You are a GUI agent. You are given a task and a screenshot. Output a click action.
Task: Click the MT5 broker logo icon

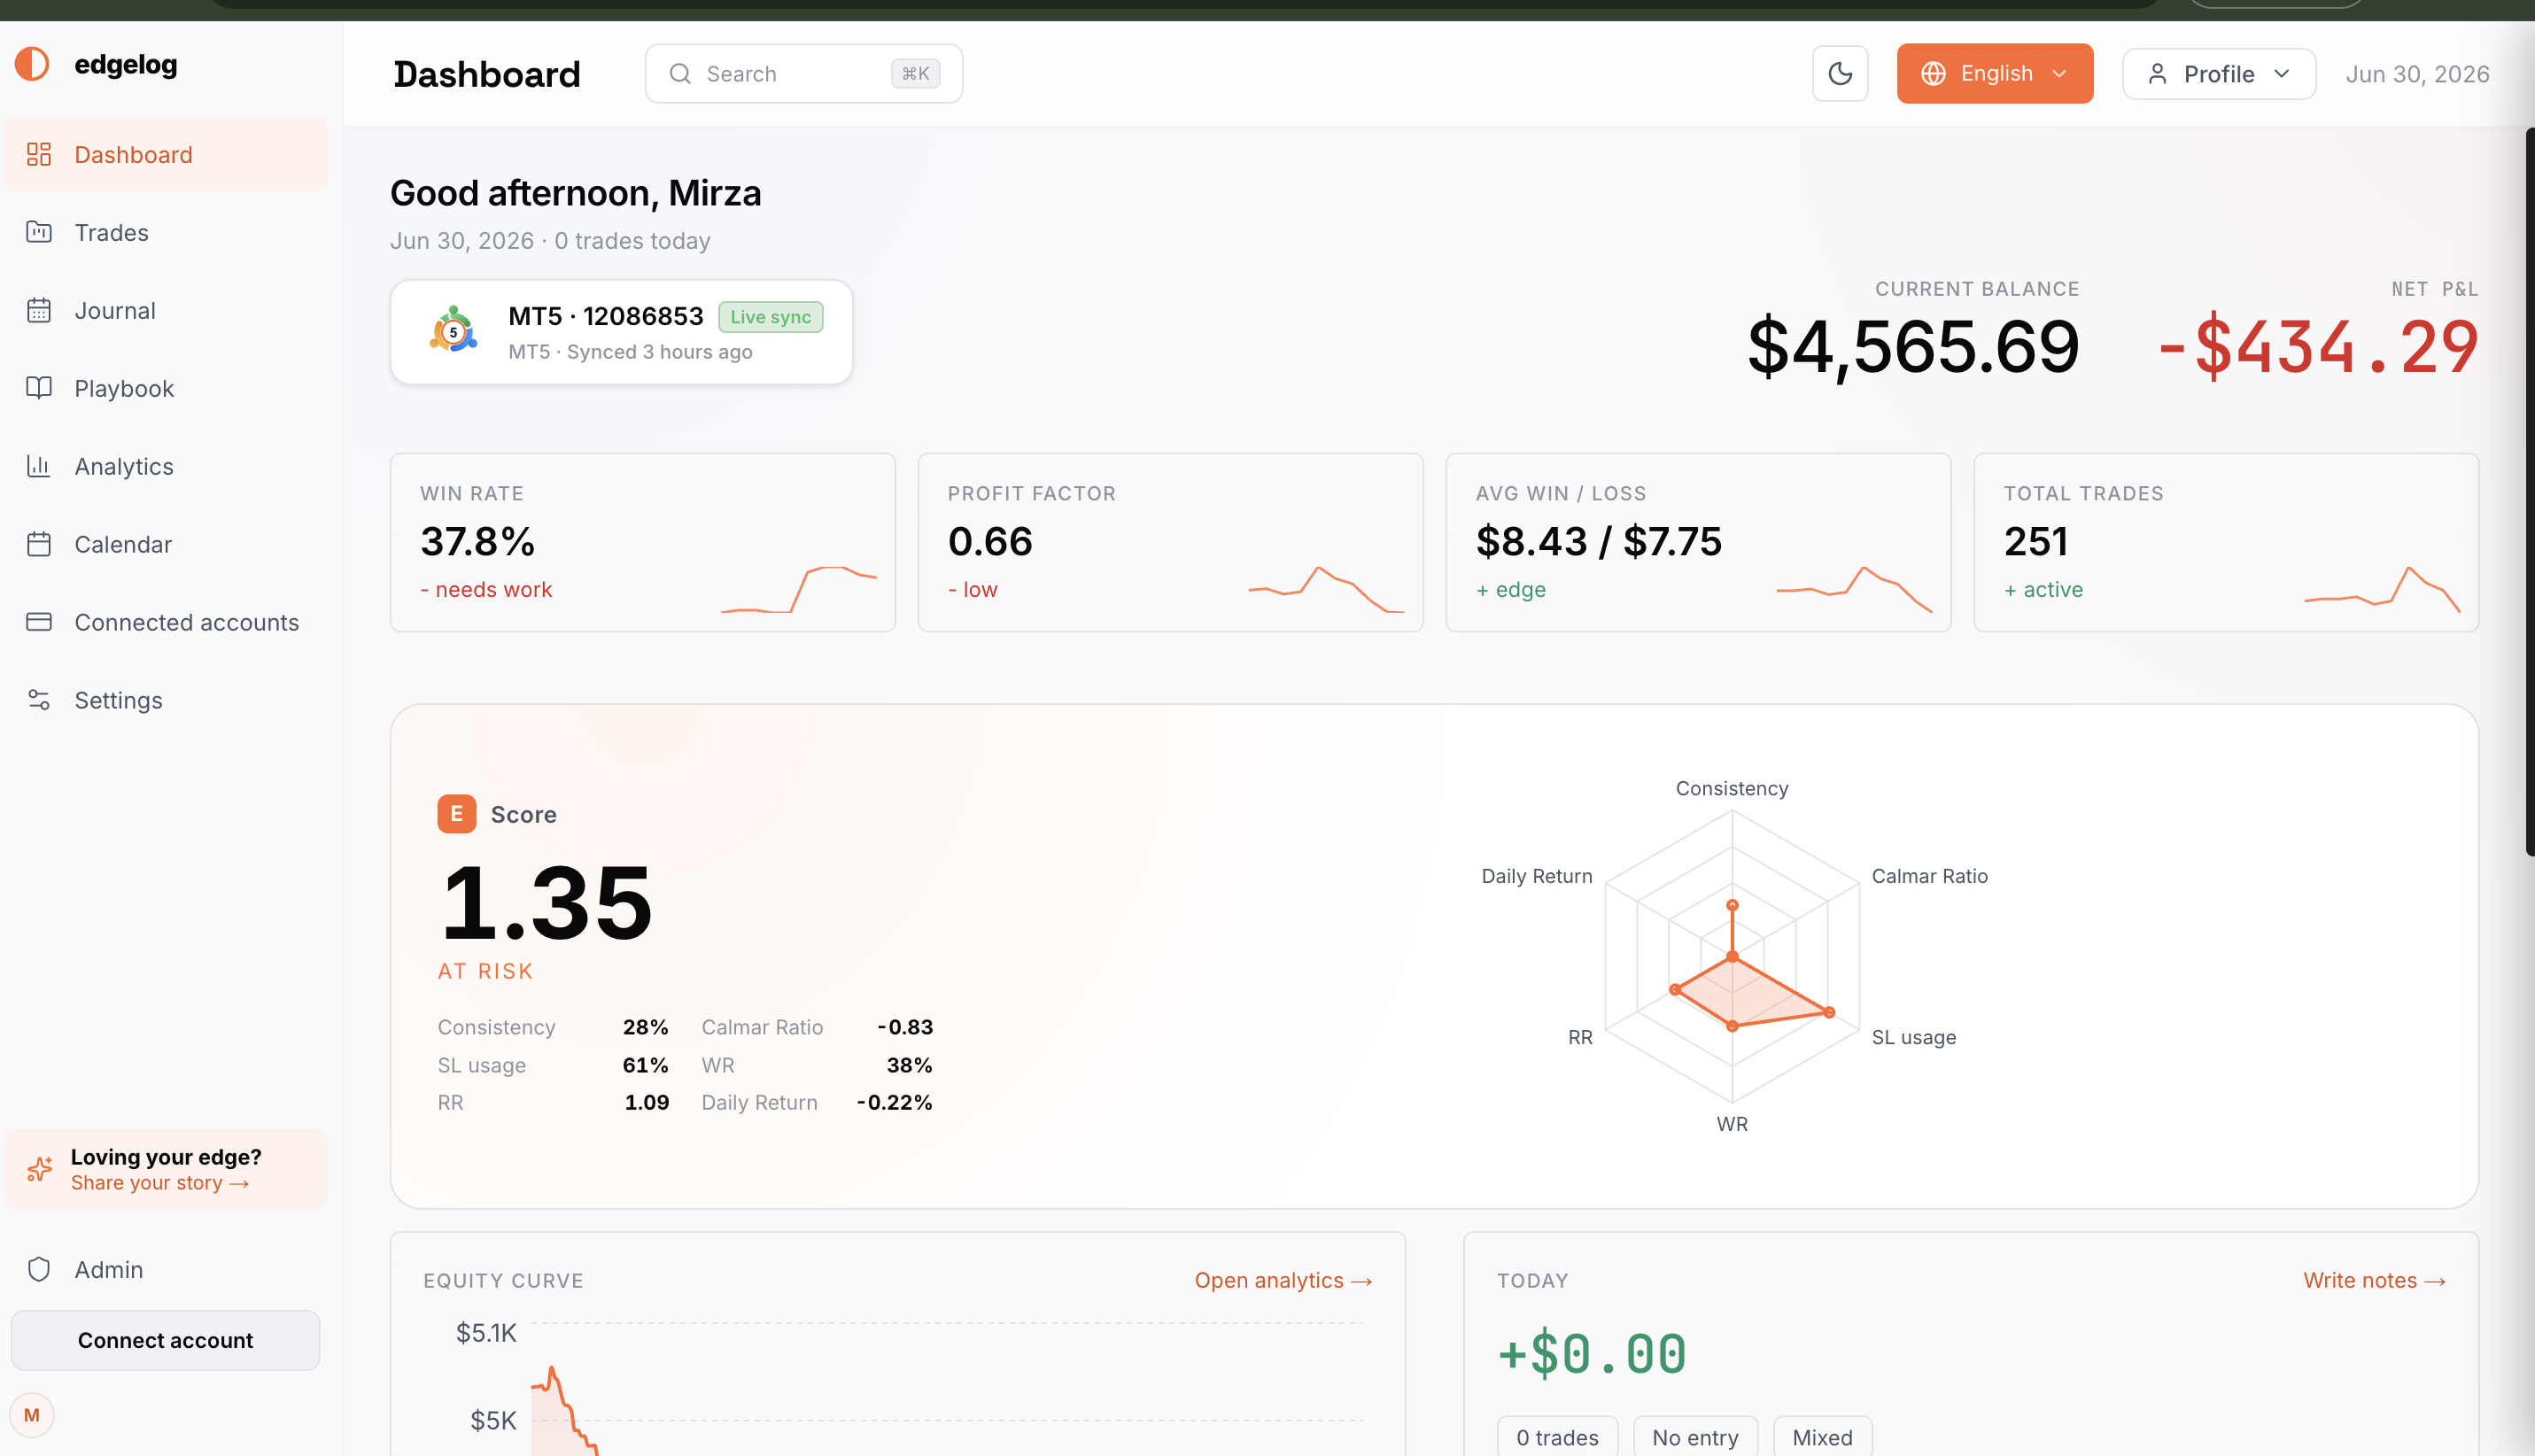point(454,330)
